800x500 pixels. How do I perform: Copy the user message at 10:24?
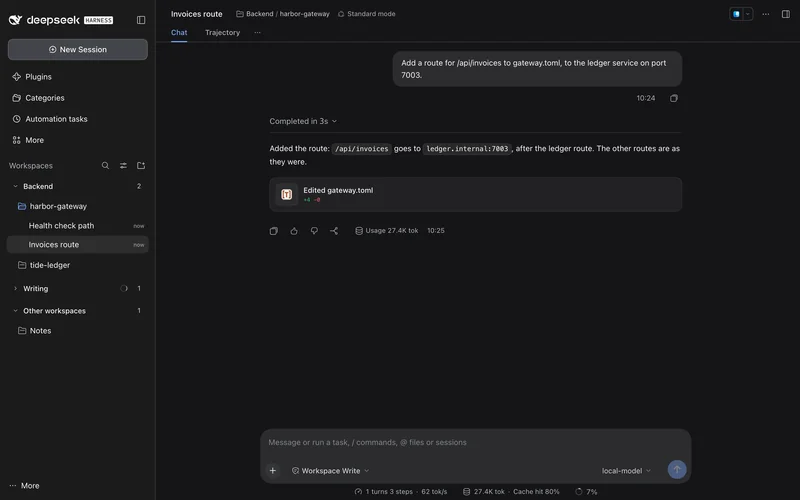pyautogui.click(x=674, y=98)
